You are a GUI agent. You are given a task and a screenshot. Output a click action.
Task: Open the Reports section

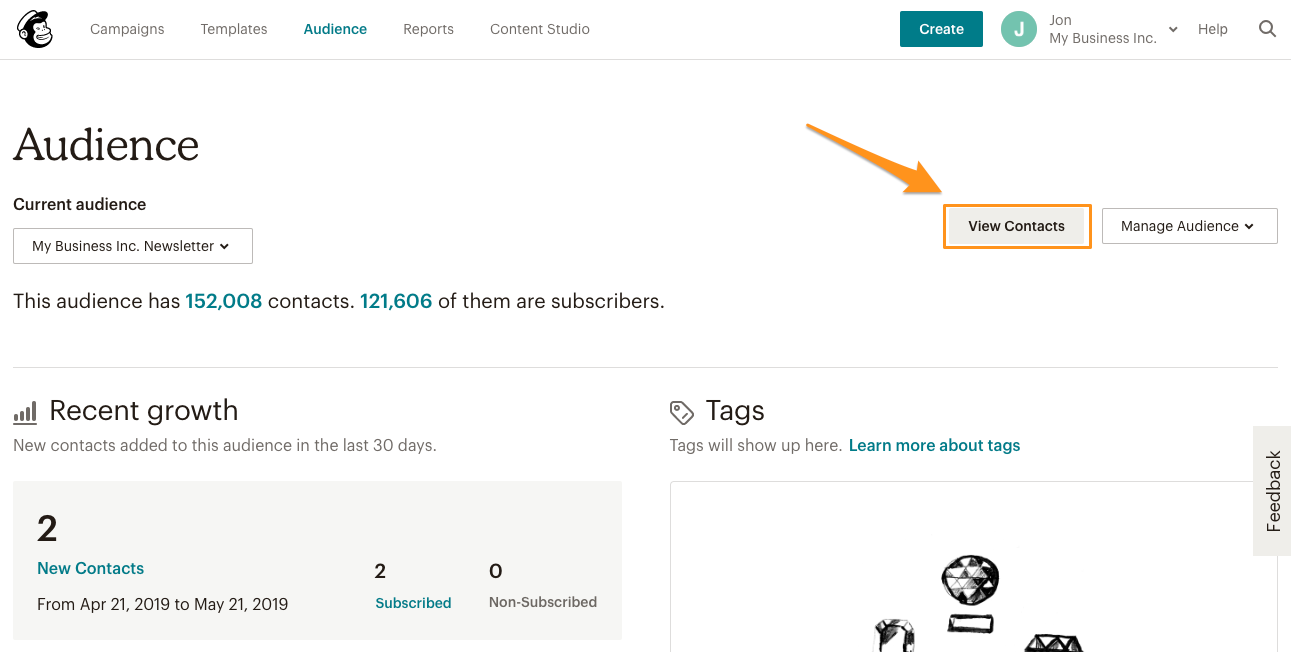(x=428, y=29)
